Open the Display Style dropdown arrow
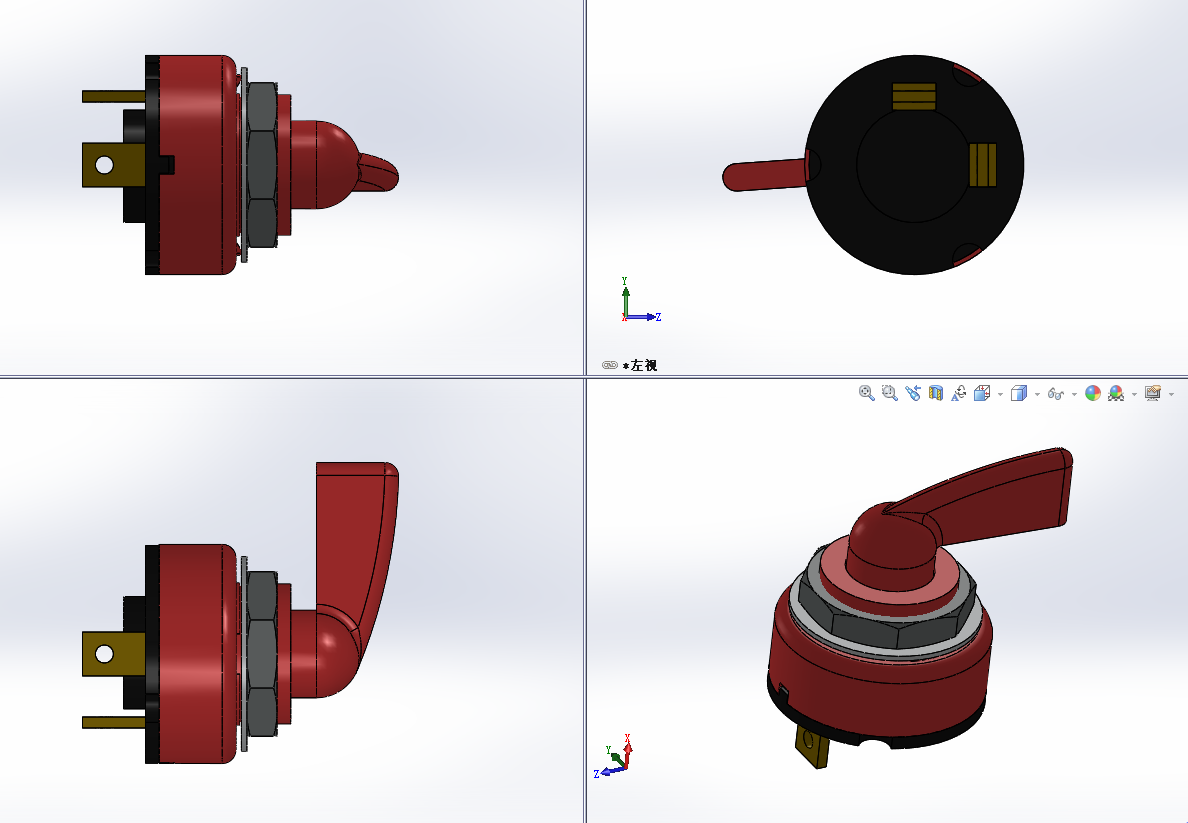This screenshot has width=1188, height=823. pyautogui.click(x=1037, y=394)
